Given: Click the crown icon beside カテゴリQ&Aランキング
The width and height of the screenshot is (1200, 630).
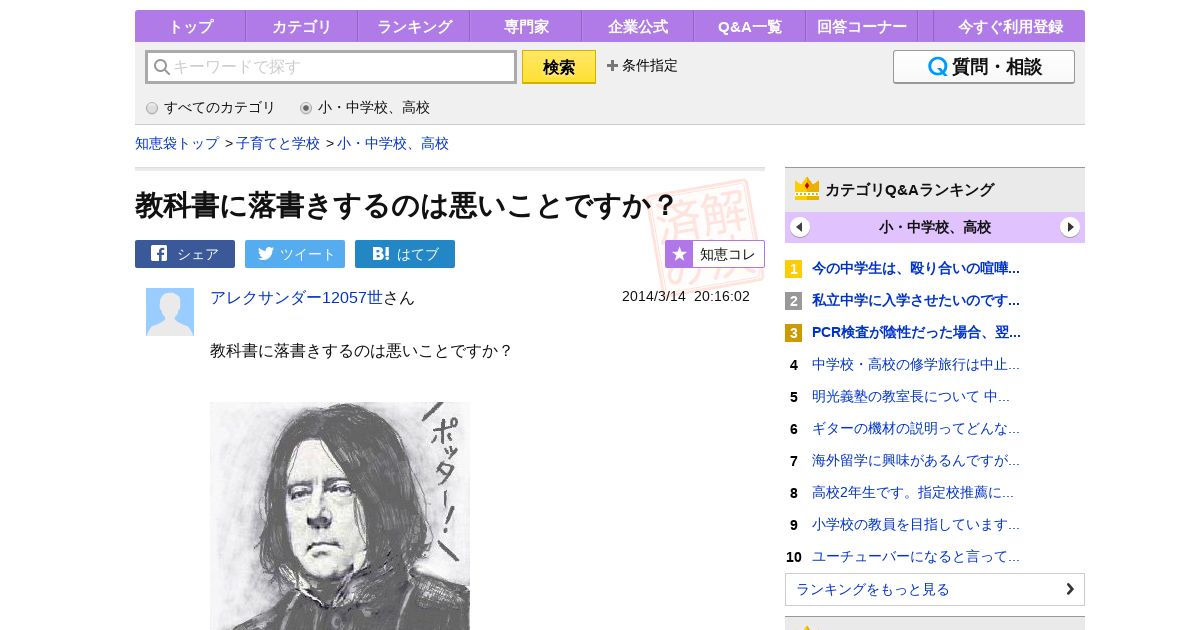Looking at the screenshot, I should tap(807, 189).
